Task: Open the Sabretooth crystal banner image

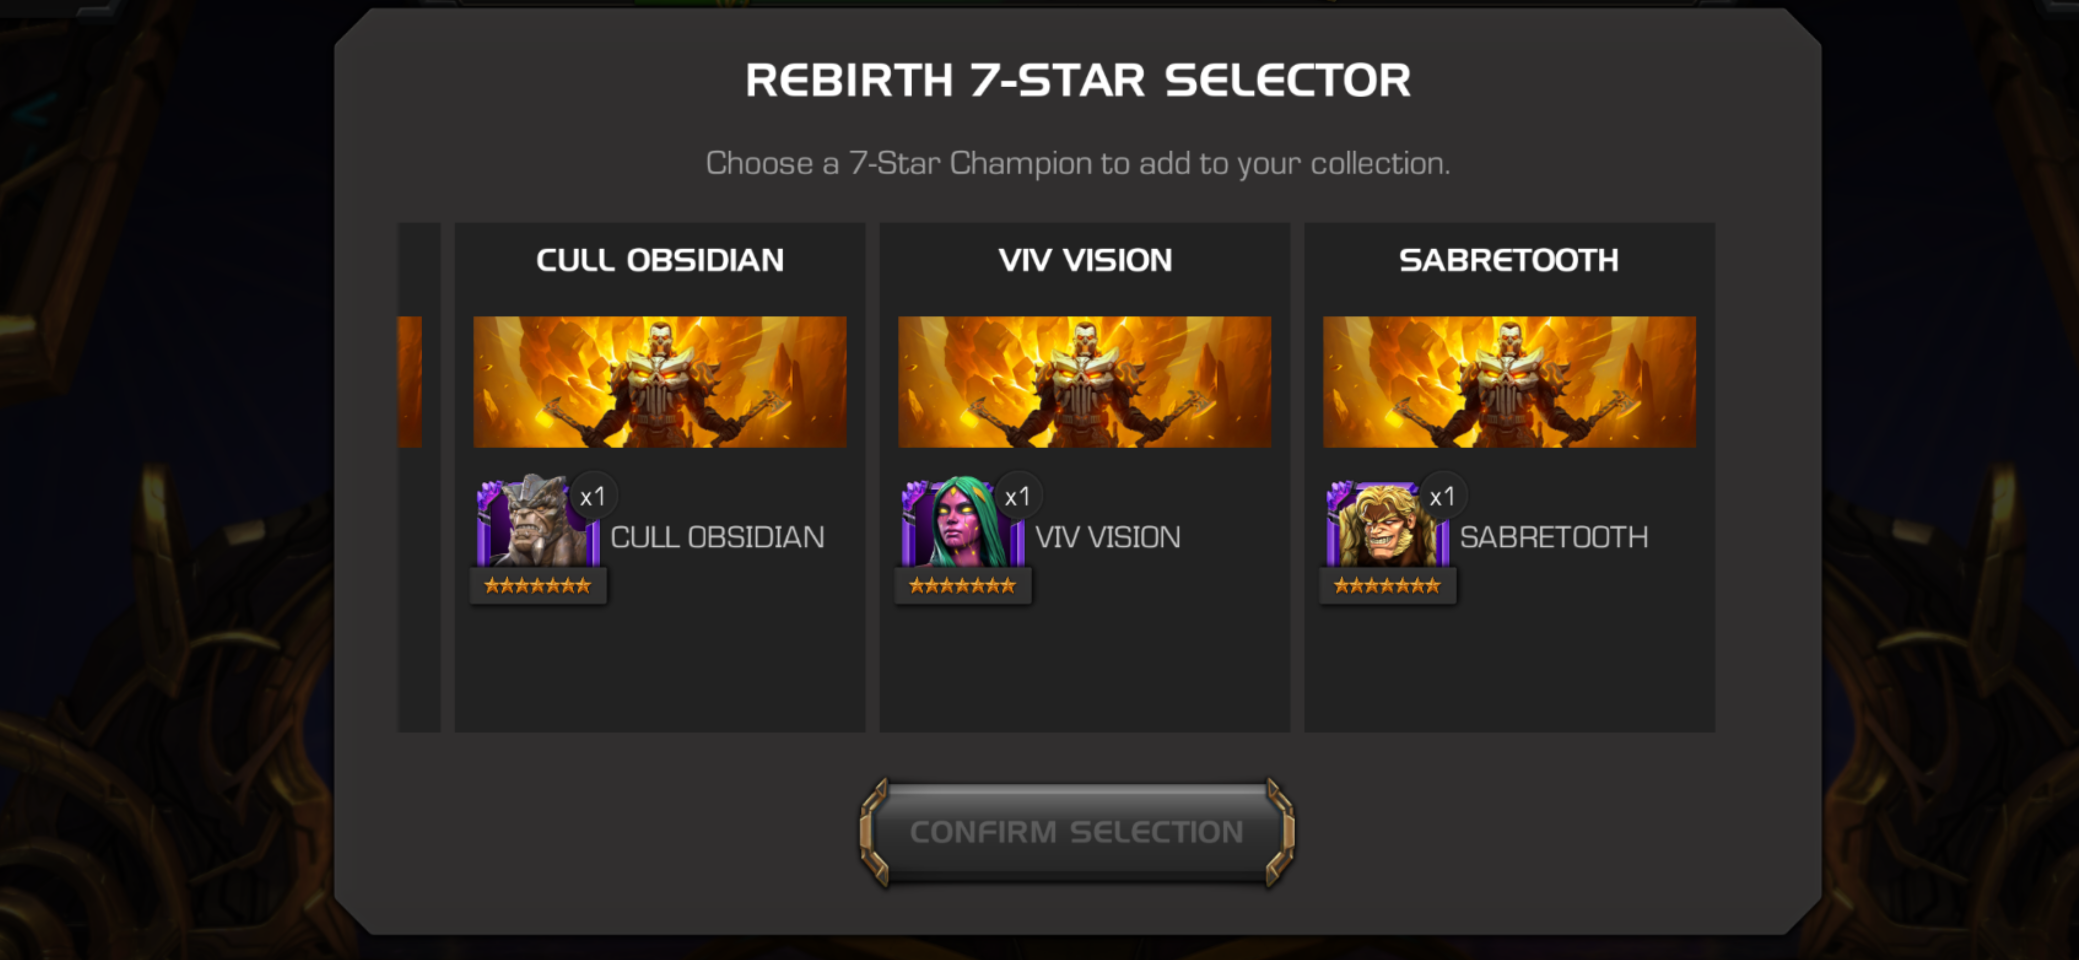Action: (1510, 382)
